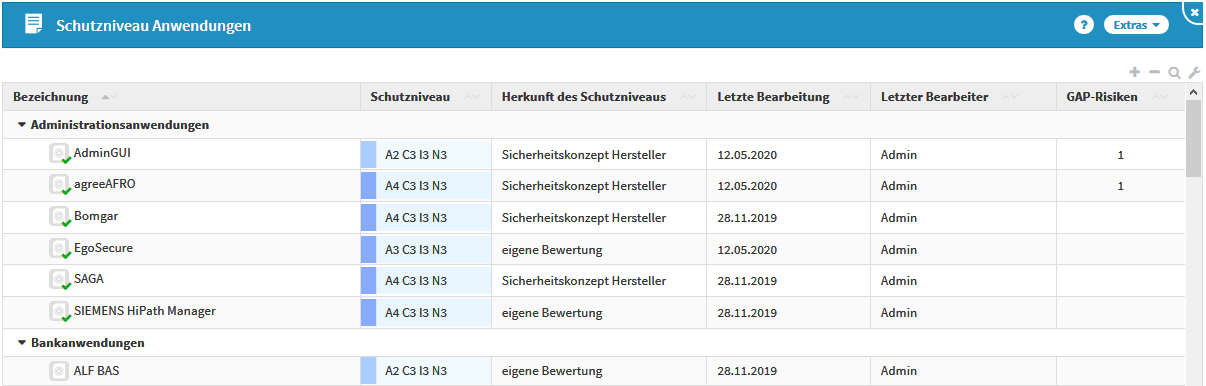Open the table search magnifier icon
This screenshot has width=1206, height=386.
1174,72
